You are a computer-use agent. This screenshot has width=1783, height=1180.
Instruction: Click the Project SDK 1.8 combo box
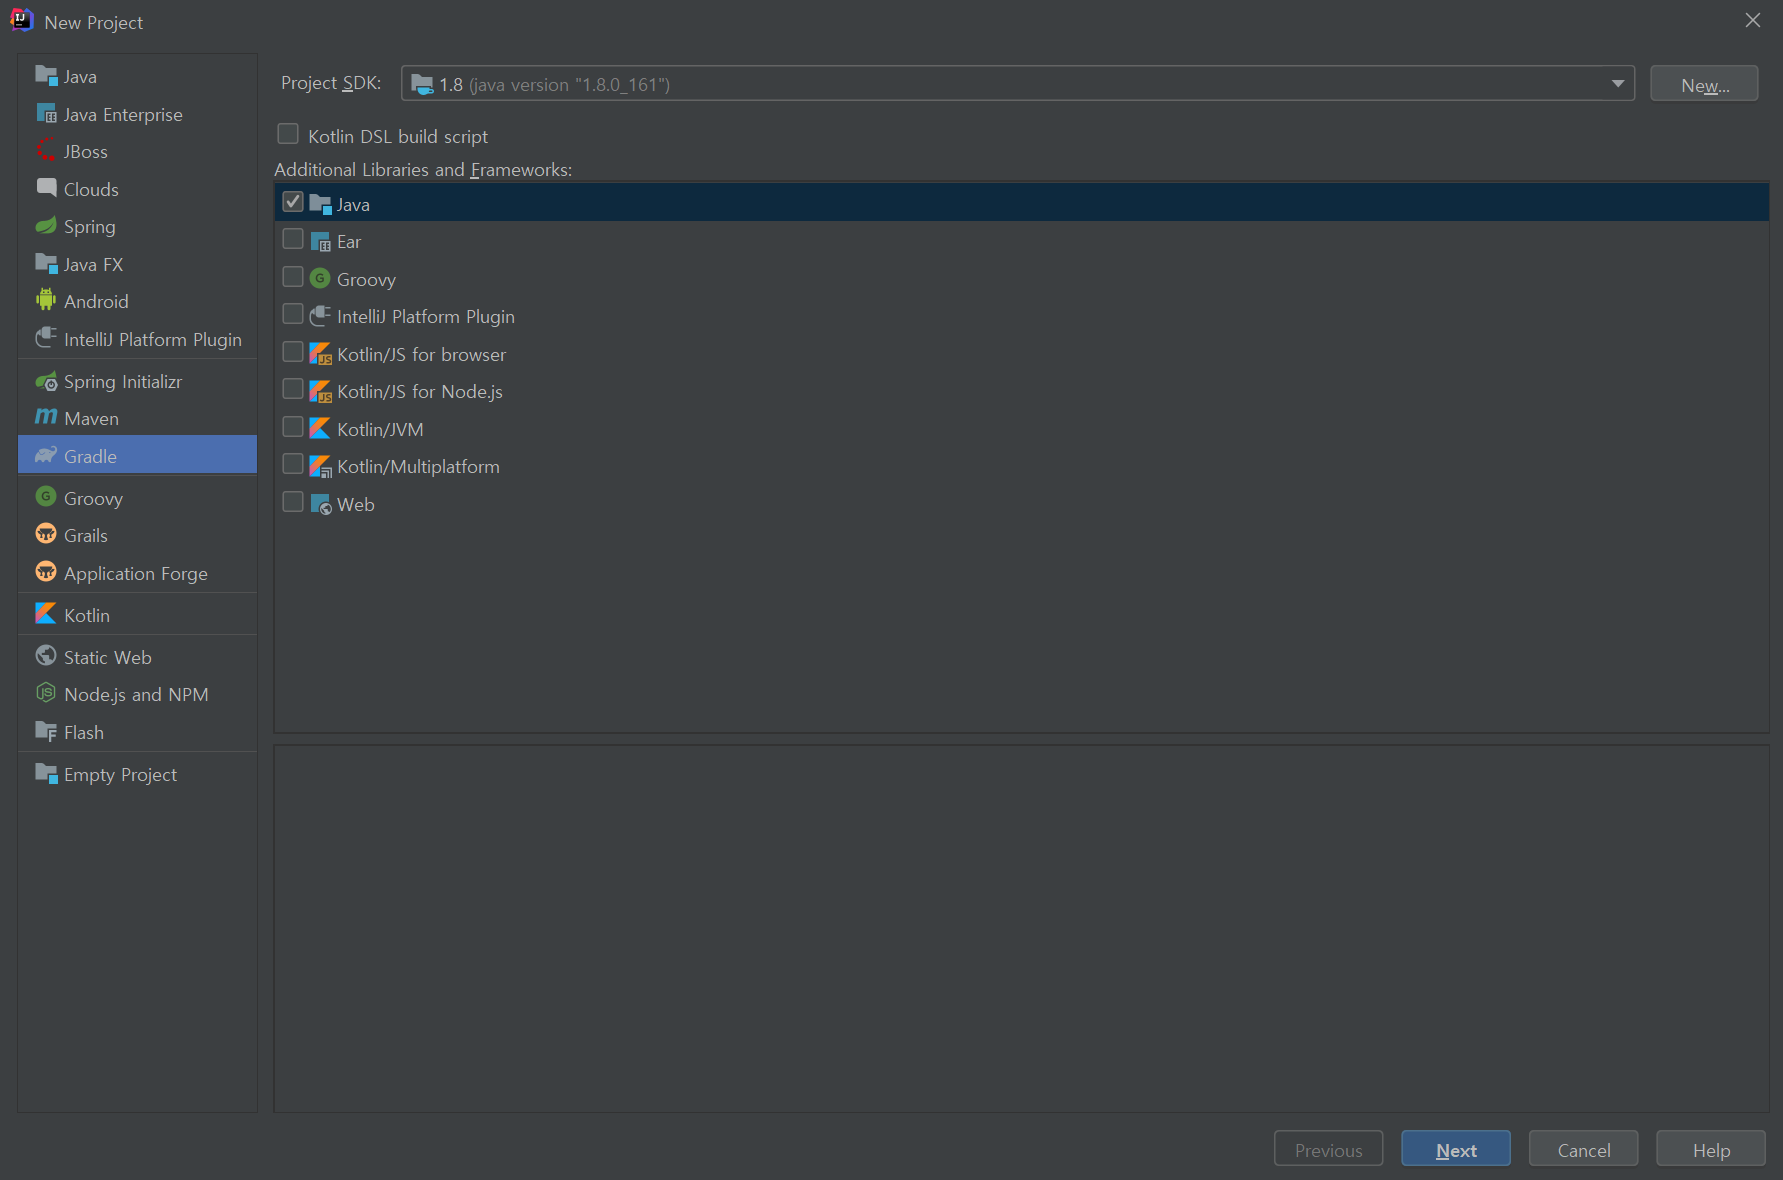[1017, 84]
